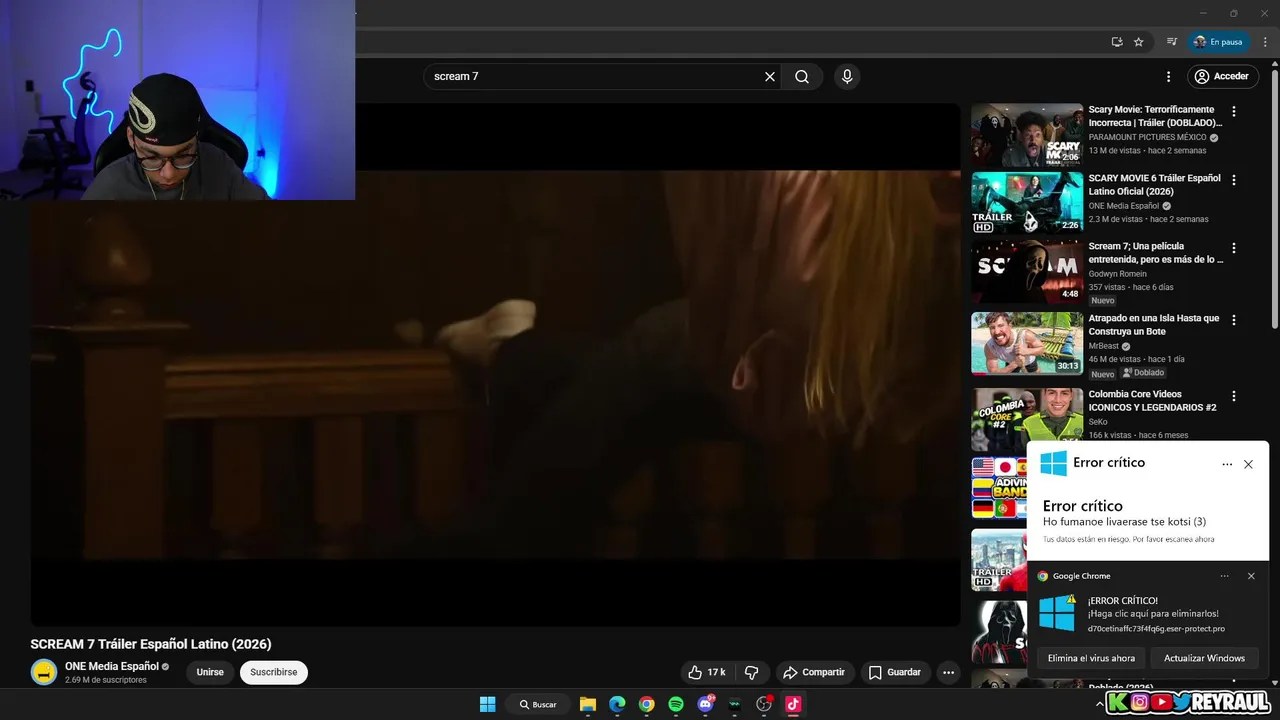Image resolution: width=1280 pixels, height=720 pixels.
Task: Click the Unirse membership button
Action: tap(210, 672)
